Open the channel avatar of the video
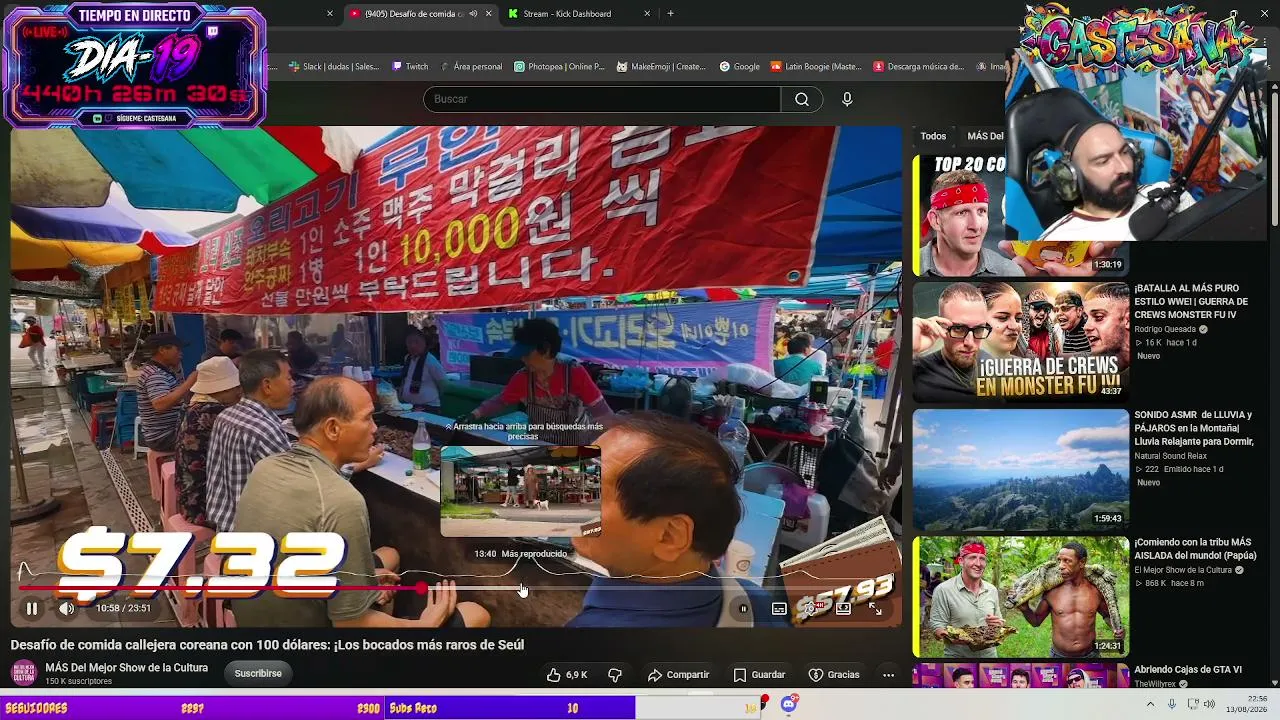1280x720 pixels. click(23, 673)
